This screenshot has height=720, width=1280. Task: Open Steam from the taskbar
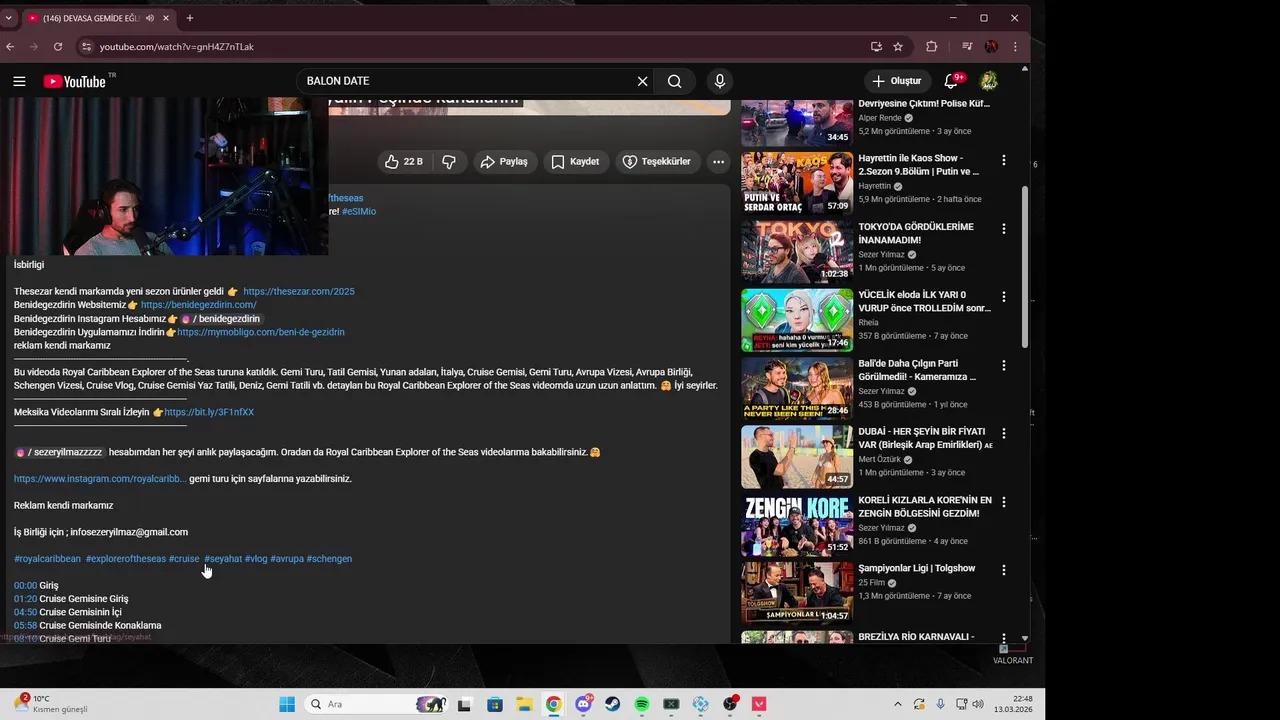point(612,704)
